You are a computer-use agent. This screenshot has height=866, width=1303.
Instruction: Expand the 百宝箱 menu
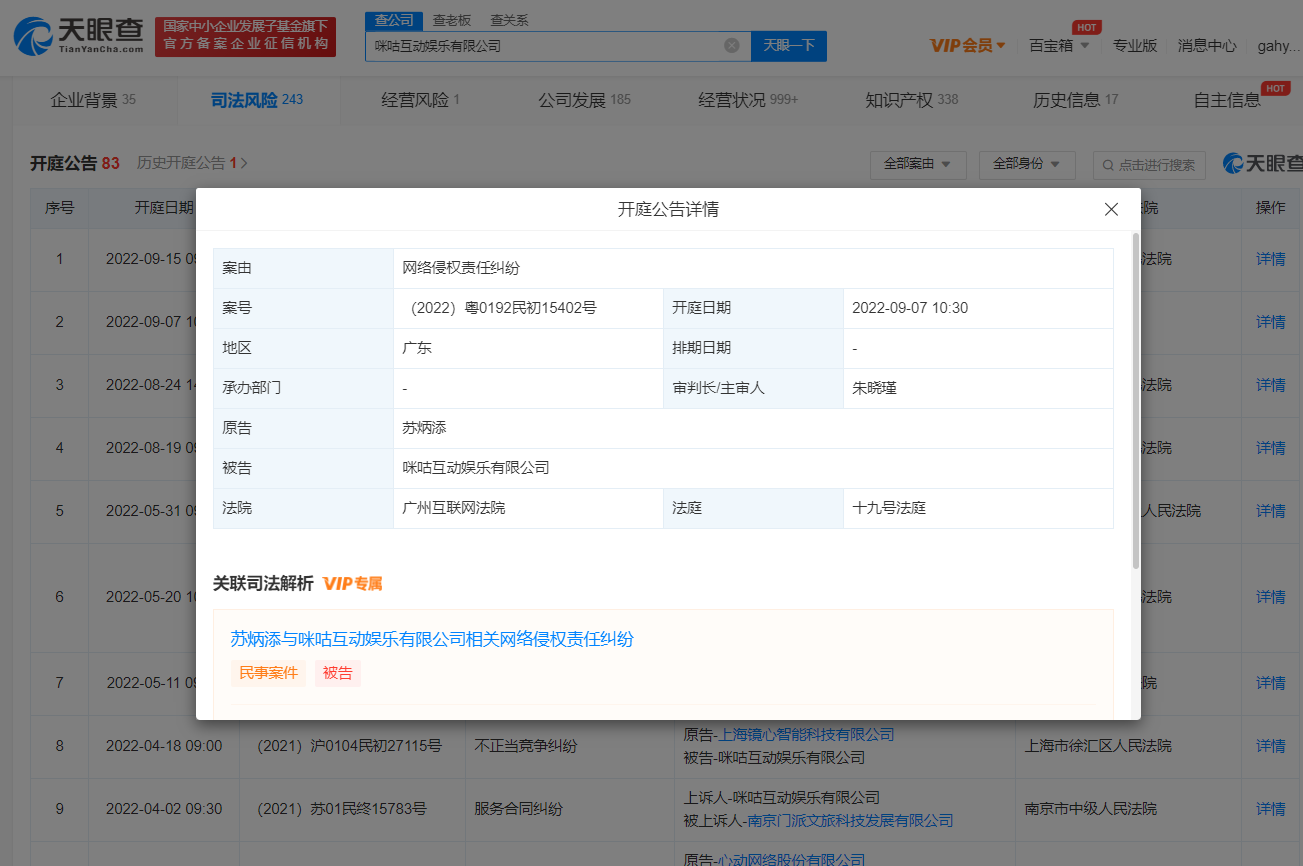pyautogui.click(x=1059, y=45)
